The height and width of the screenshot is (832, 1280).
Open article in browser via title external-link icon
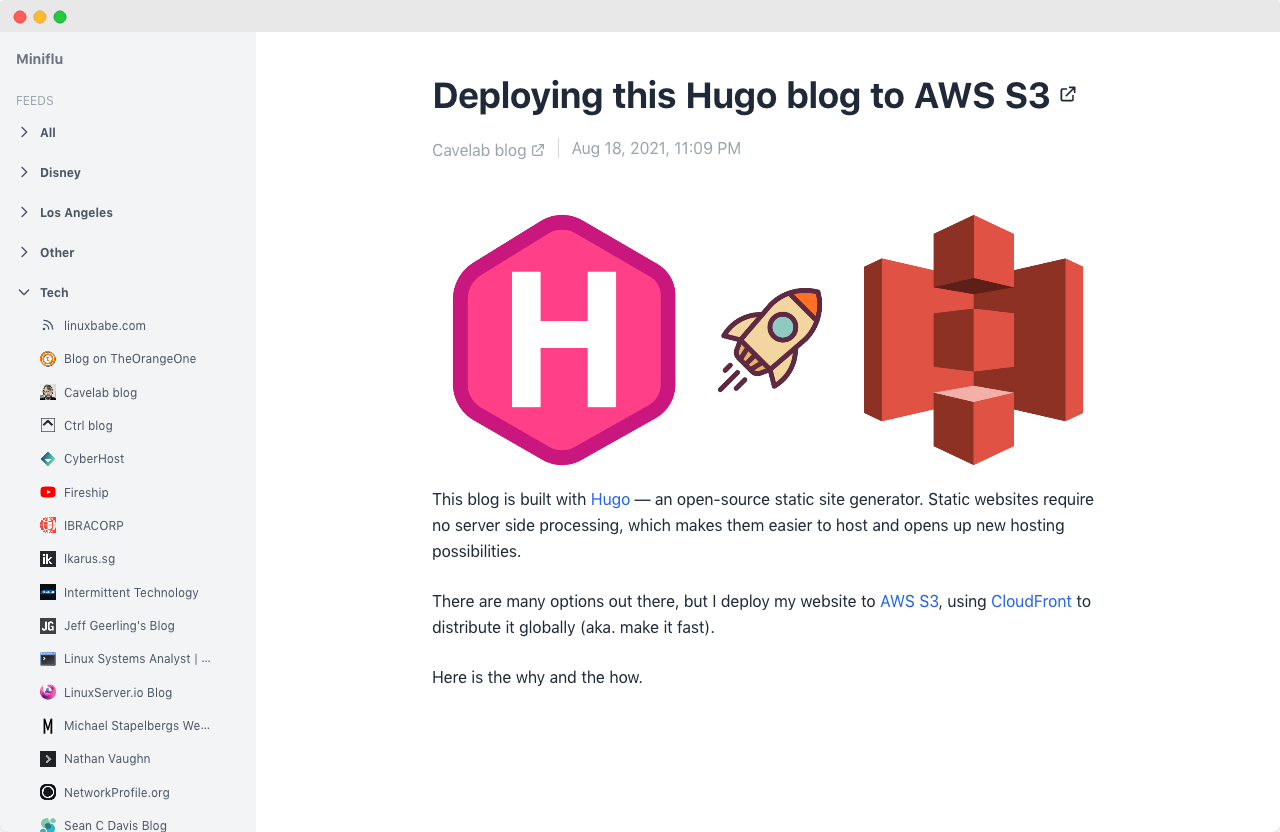[1068, 94]
